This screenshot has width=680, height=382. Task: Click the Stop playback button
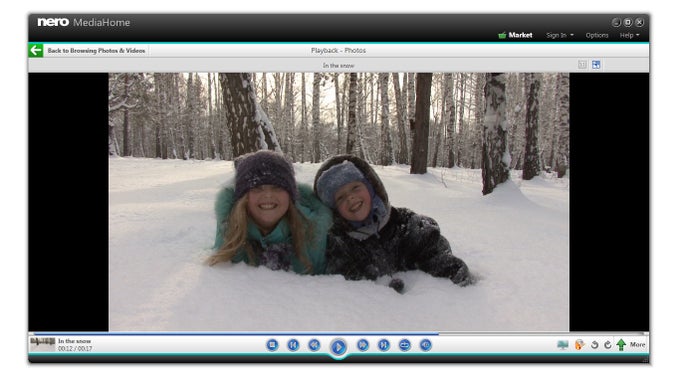click(272, 345)
